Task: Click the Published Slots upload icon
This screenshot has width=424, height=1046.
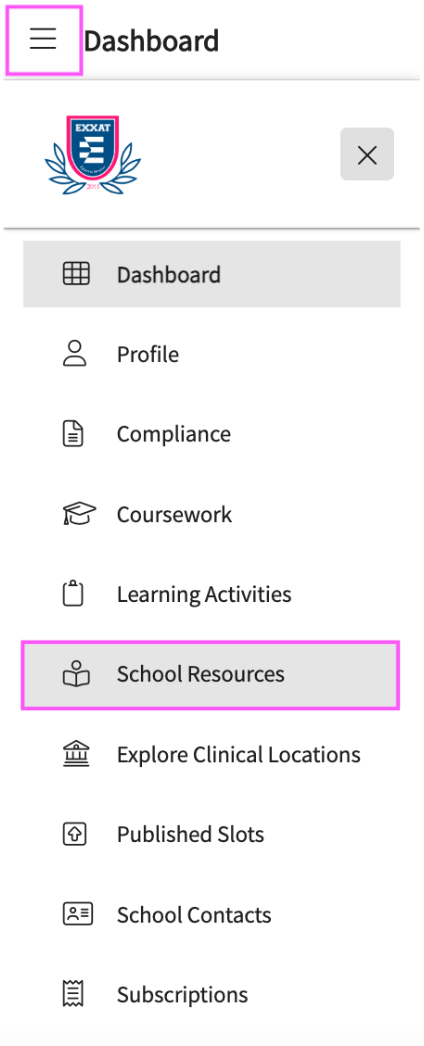Action: [74, 834]
